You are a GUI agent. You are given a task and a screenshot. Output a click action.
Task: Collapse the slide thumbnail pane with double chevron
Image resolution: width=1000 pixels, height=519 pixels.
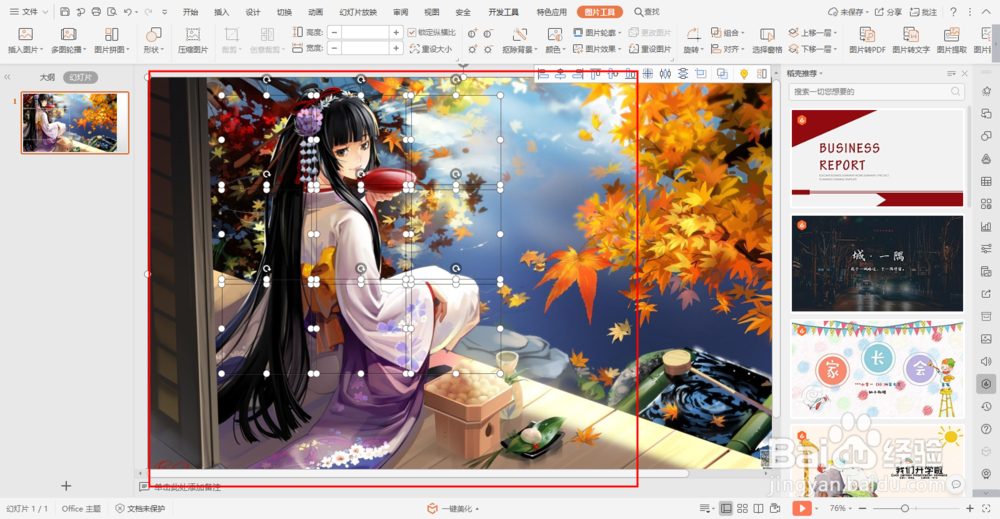tap(8, 77)
